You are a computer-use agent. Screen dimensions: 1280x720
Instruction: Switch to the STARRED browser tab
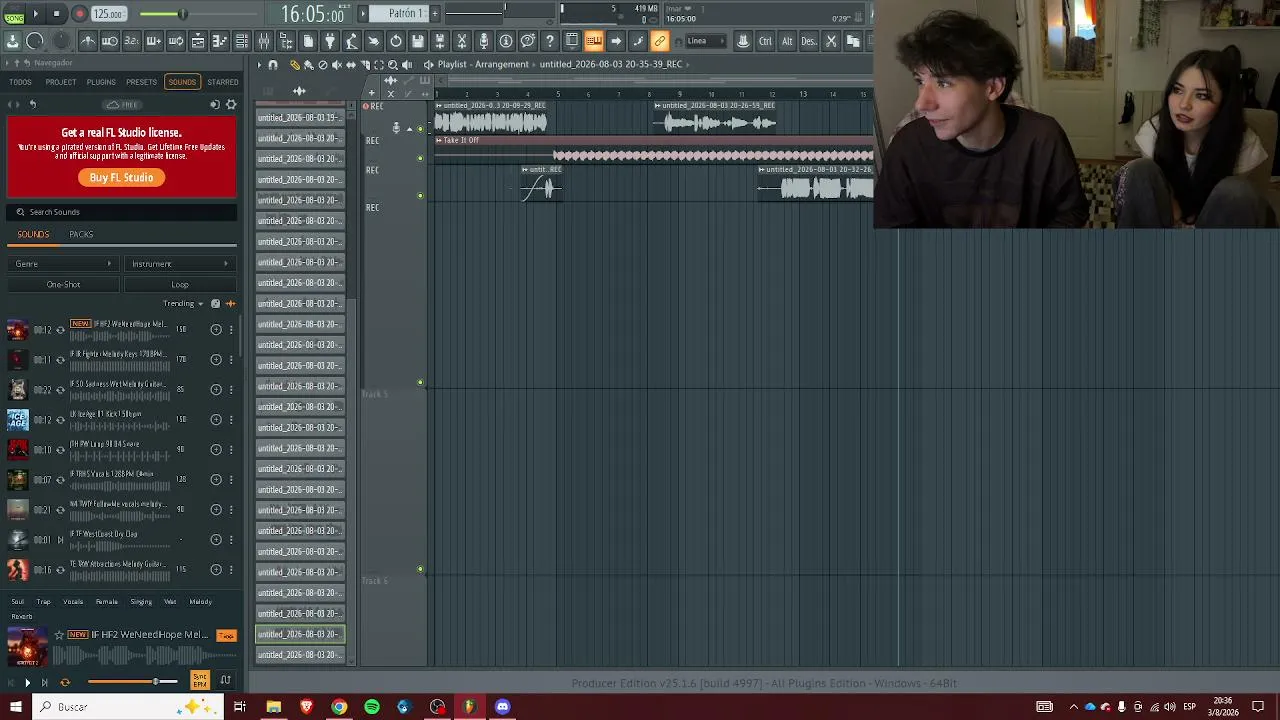[223, 82]
